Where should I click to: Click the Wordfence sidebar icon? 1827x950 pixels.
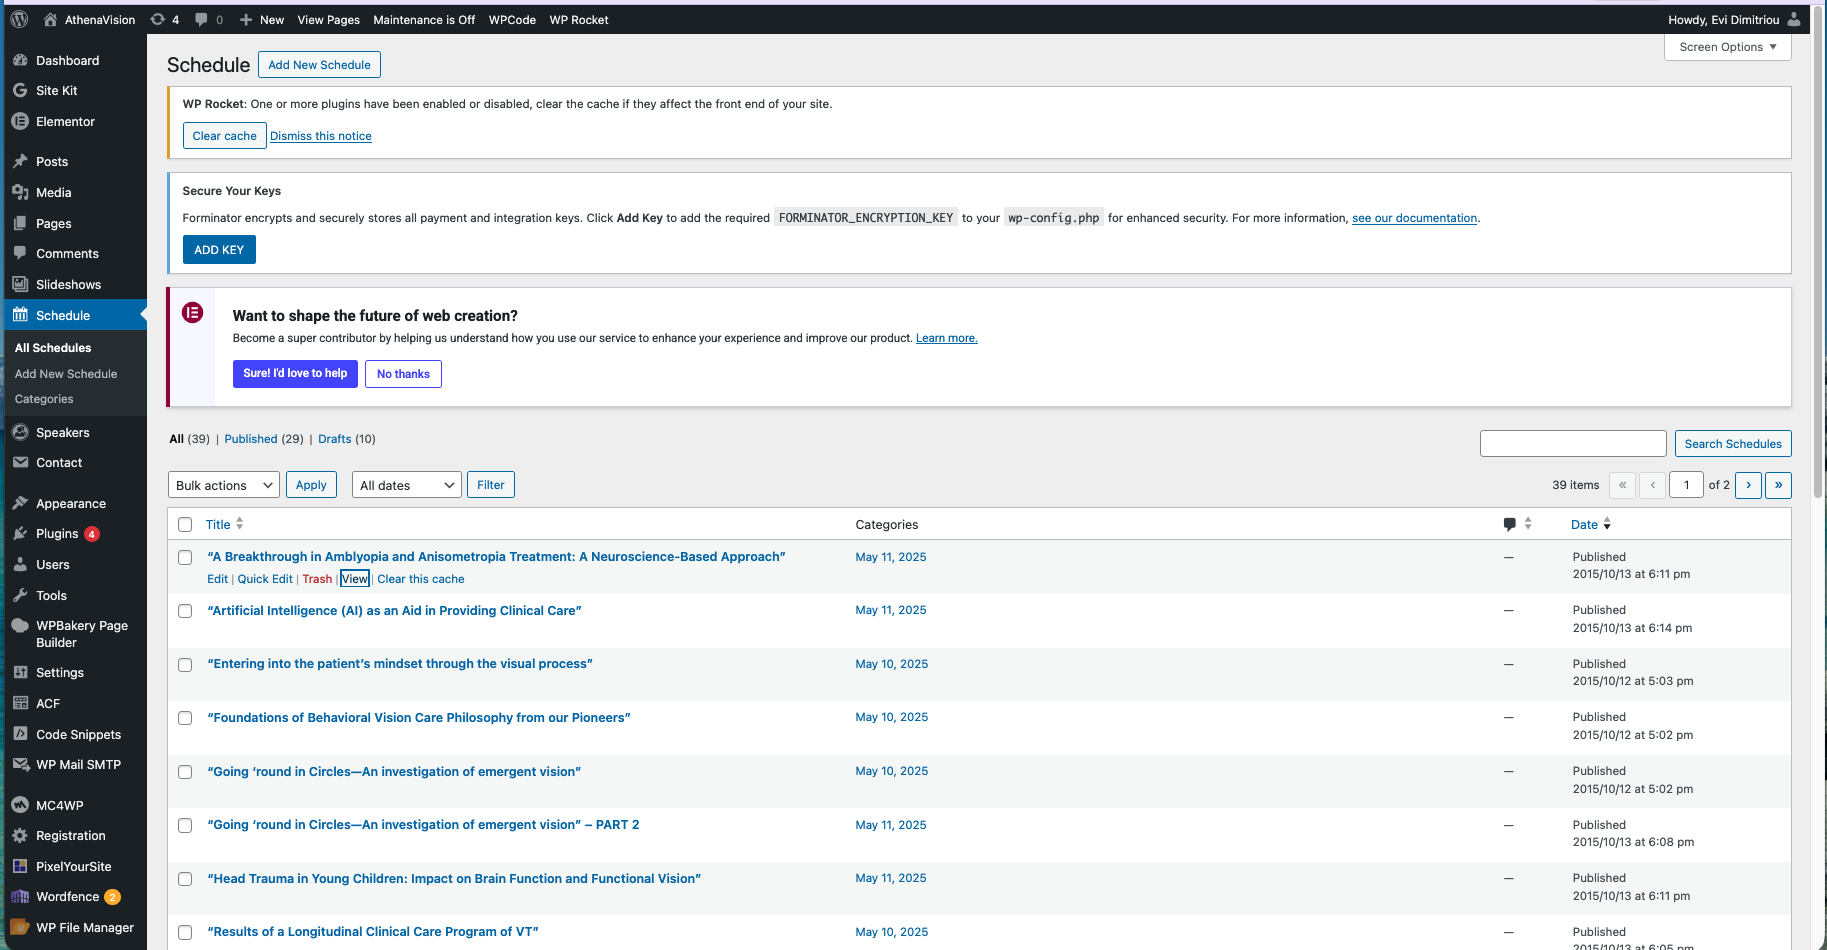click(x=20, y=896)
